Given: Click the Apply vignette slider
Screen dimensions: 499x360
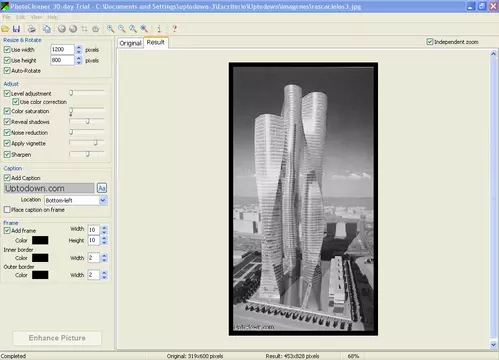Looking at the screenshot, I should click(x=87, y=143).
